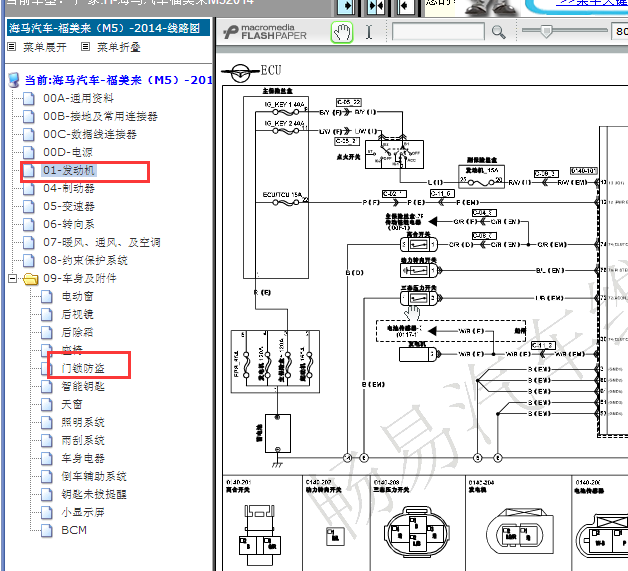Viewport: 628px width, 571px height.
Task: Open the 小显示屏 wiring page
Action: tap(83, 512)
